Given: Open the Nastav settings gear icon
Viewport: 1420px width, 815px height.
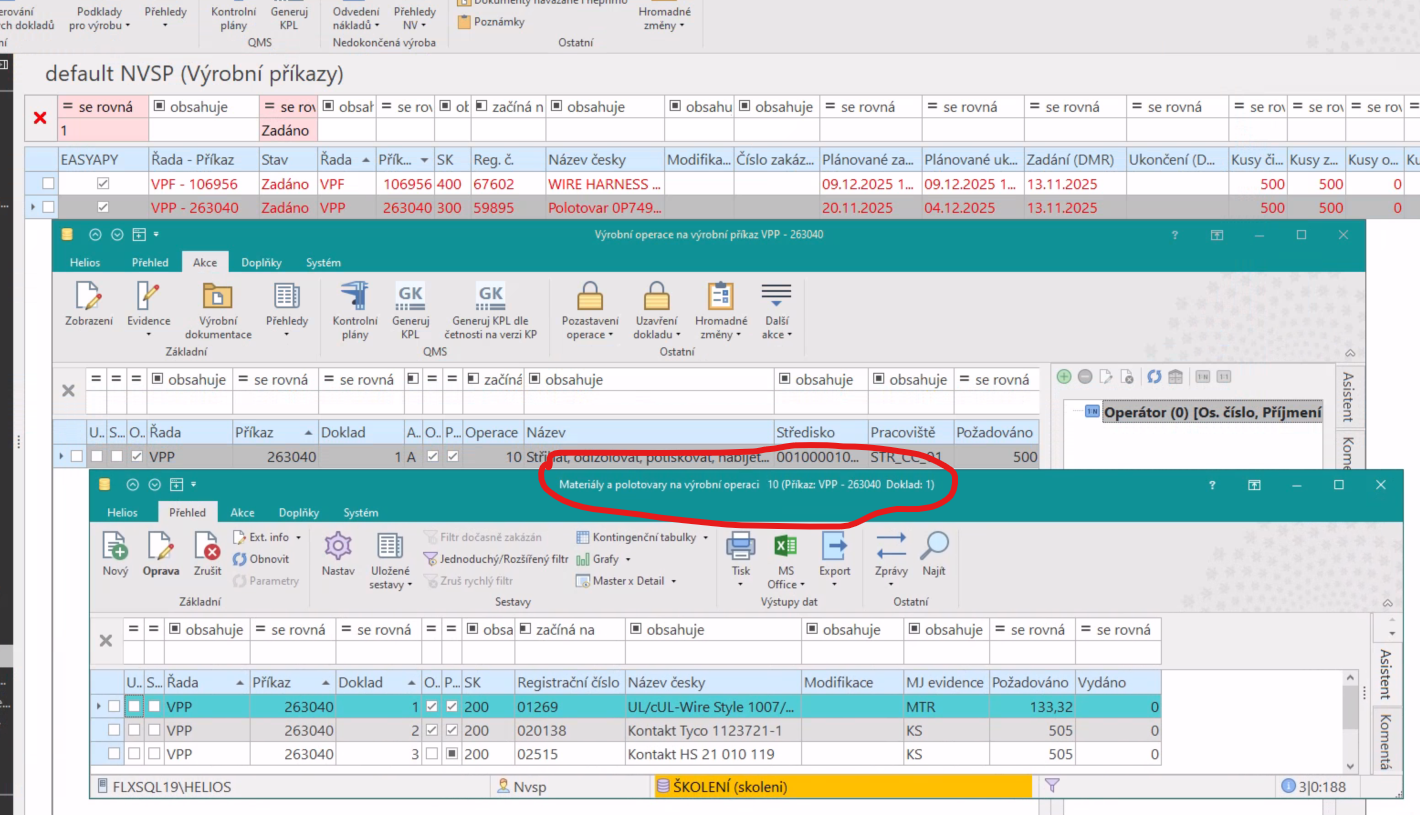Looking at the screenshot, I should 338,546.
